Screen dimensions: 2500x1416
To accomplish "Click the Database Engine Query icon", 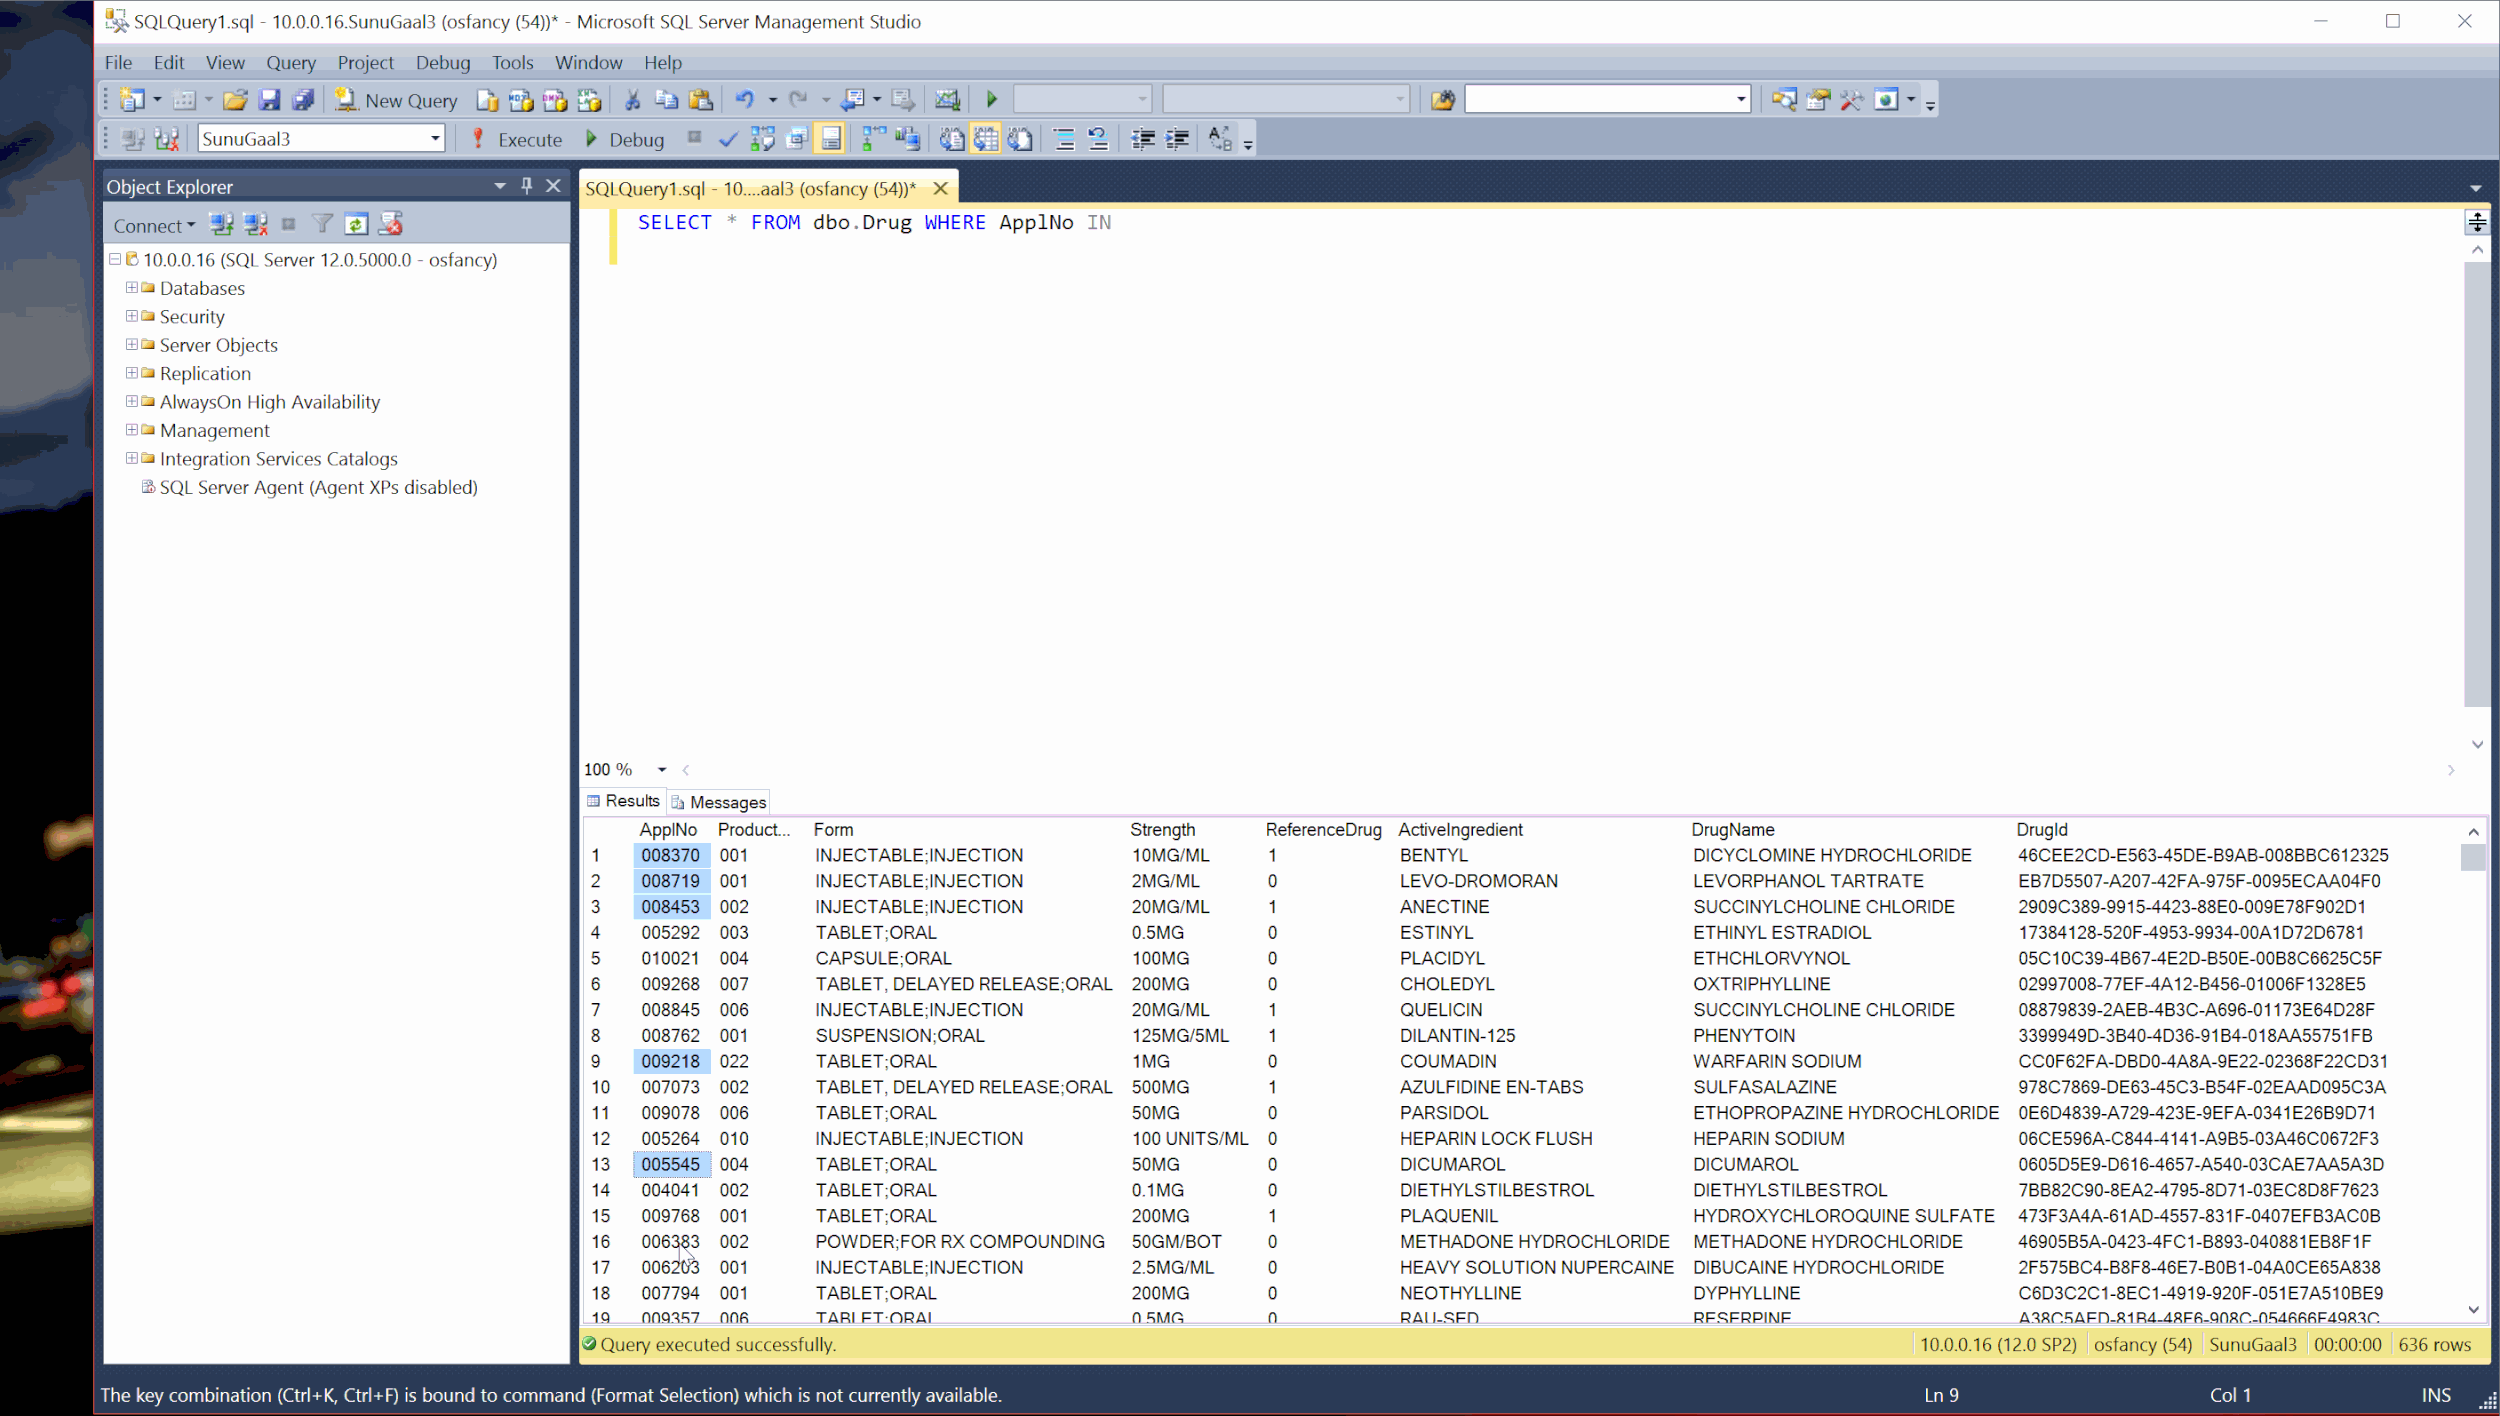I will click(x=487, y=100).
